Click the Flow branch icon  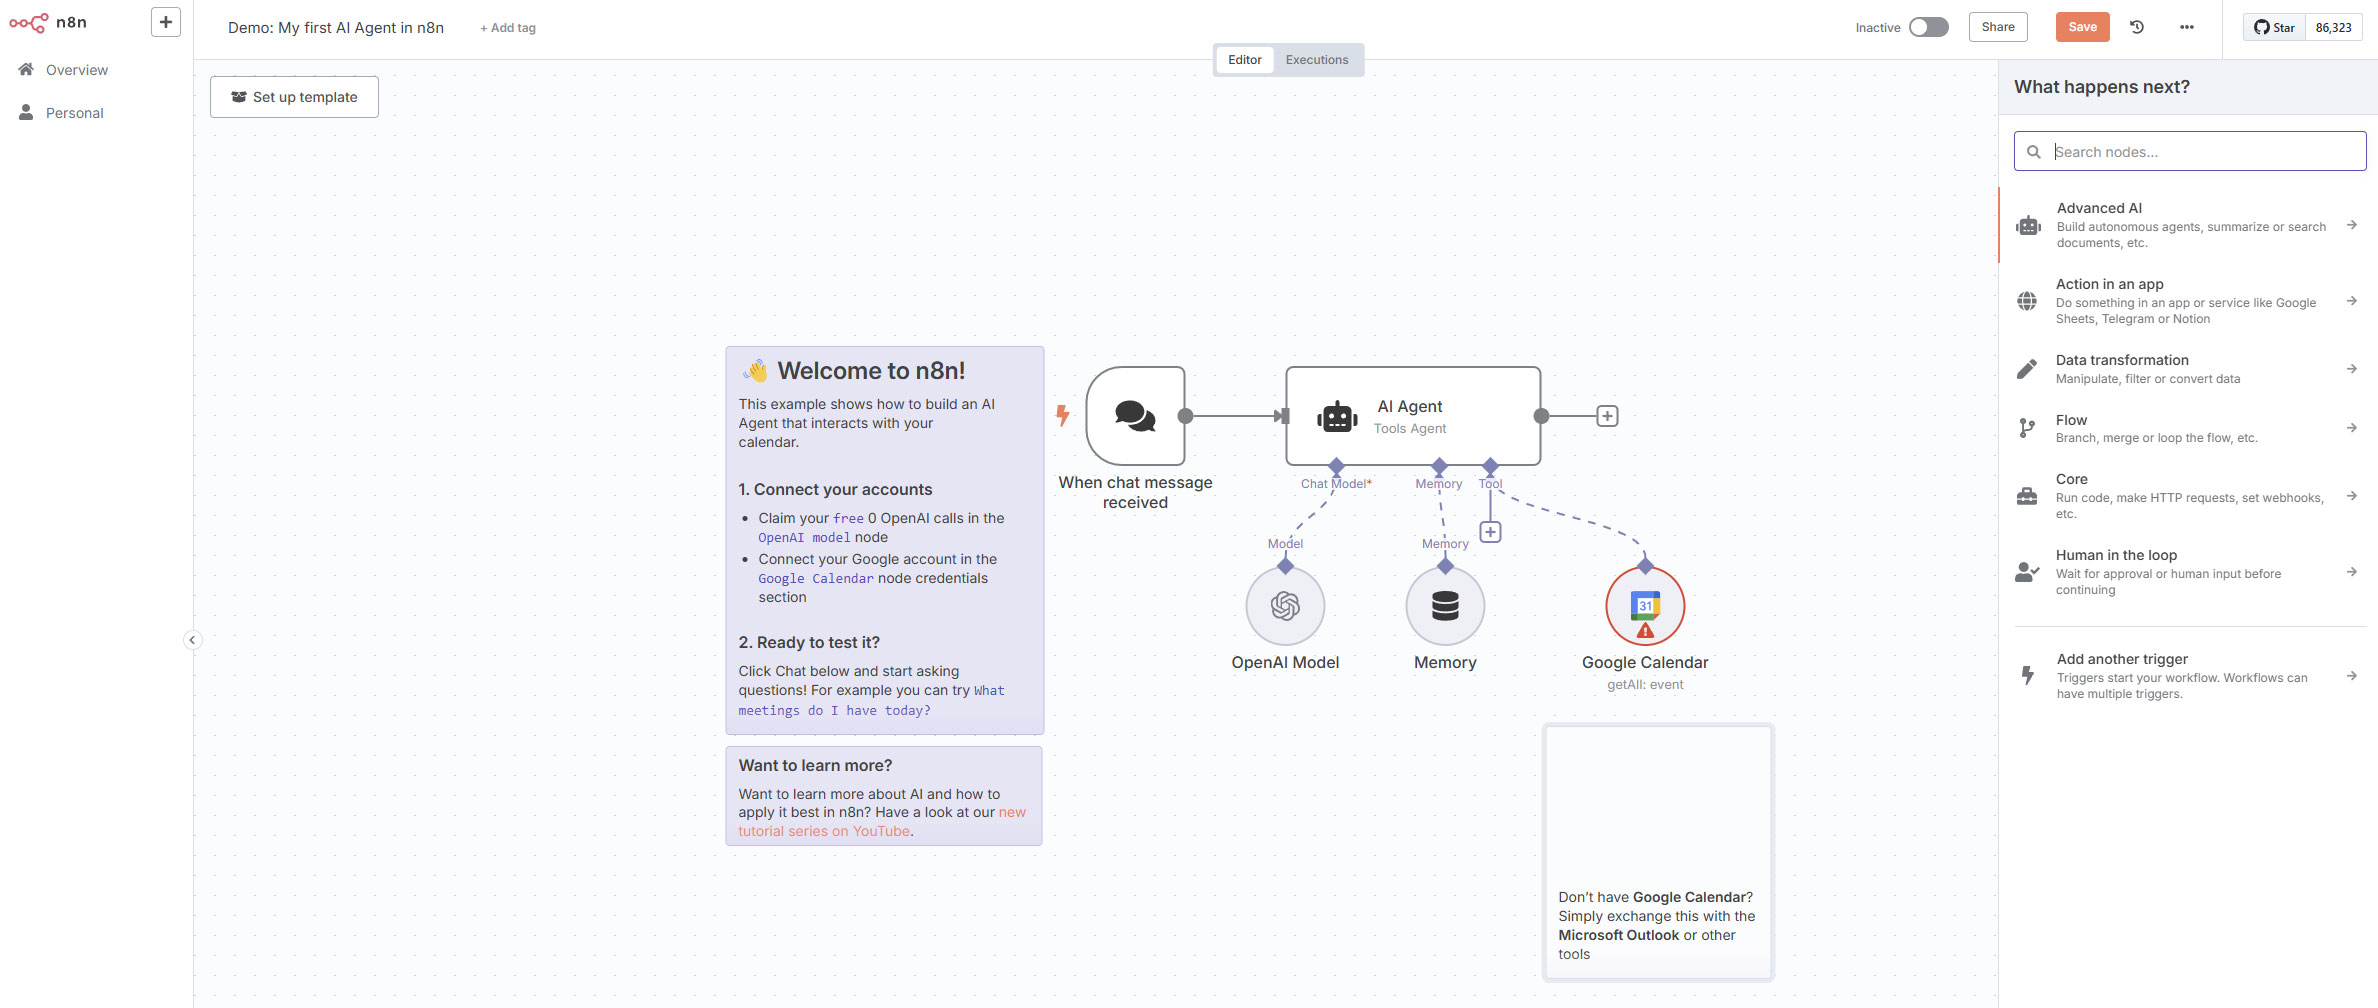click(x=2027, y=428)
